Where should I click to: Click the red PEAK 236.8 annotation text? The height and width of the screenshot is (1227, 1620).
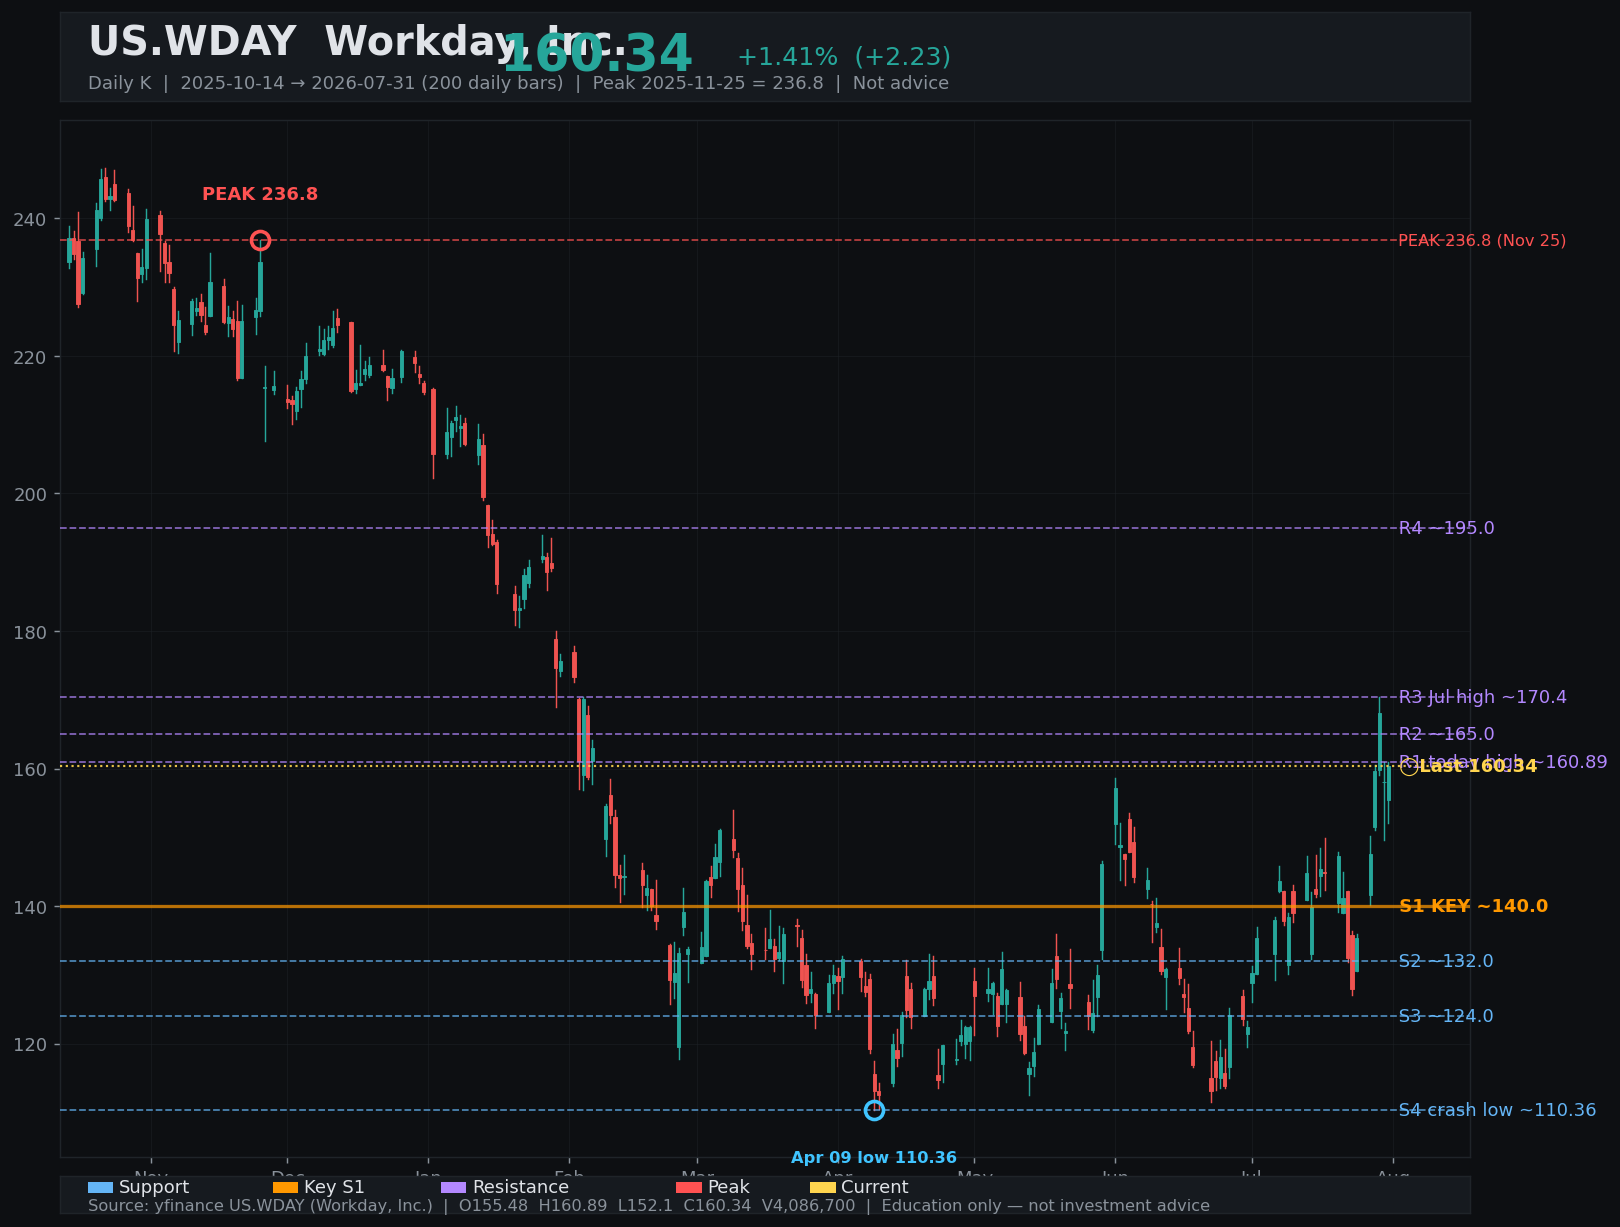point(260,194)
